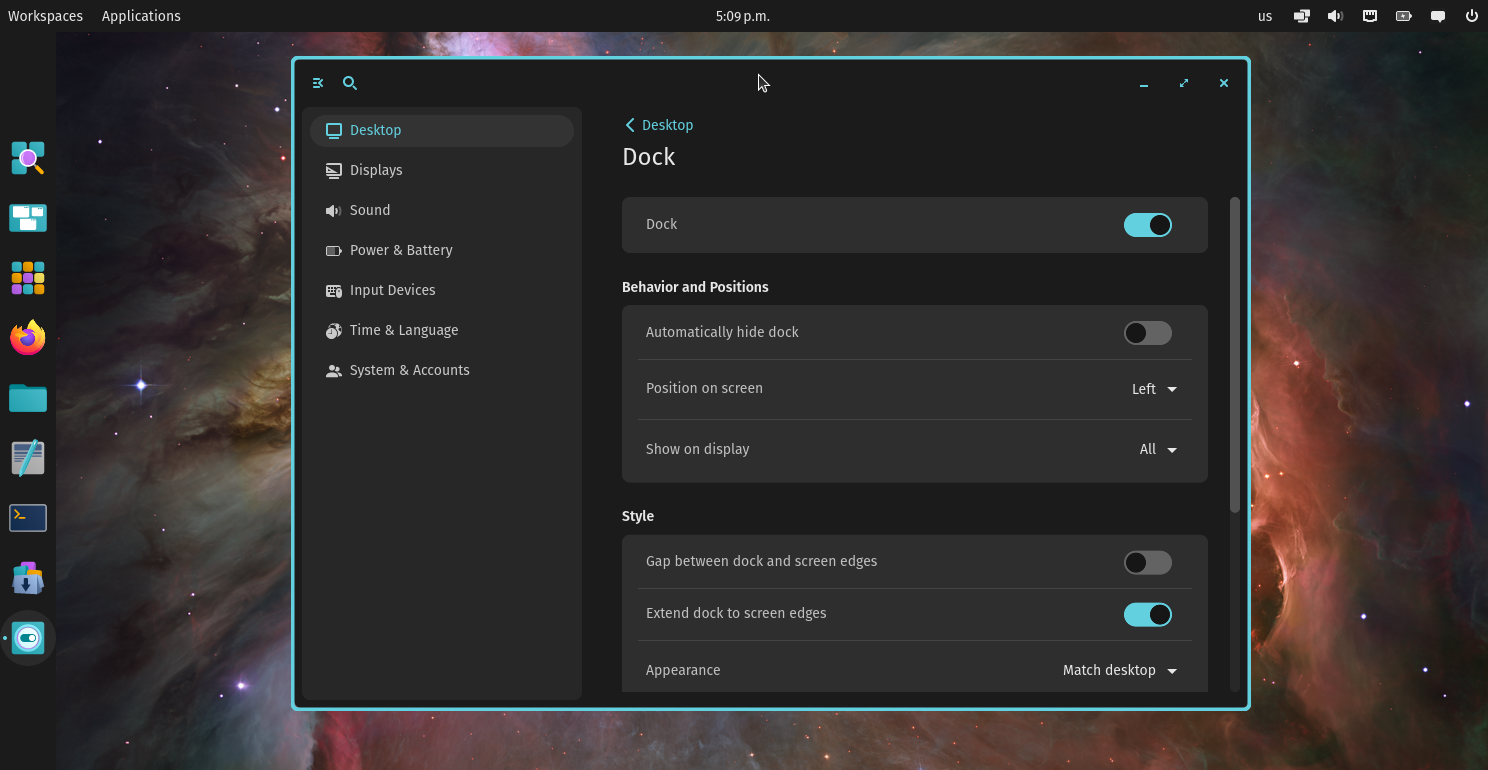This screenshot has height=770, width=1488.
Task: Enable Gap between dock and screen edges
Action: coord(1148,563)
